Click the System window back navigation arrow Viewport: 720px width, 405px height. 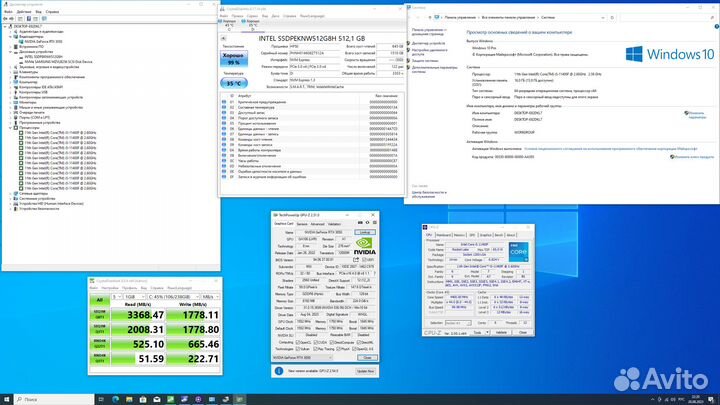click(x=410, y=17)
